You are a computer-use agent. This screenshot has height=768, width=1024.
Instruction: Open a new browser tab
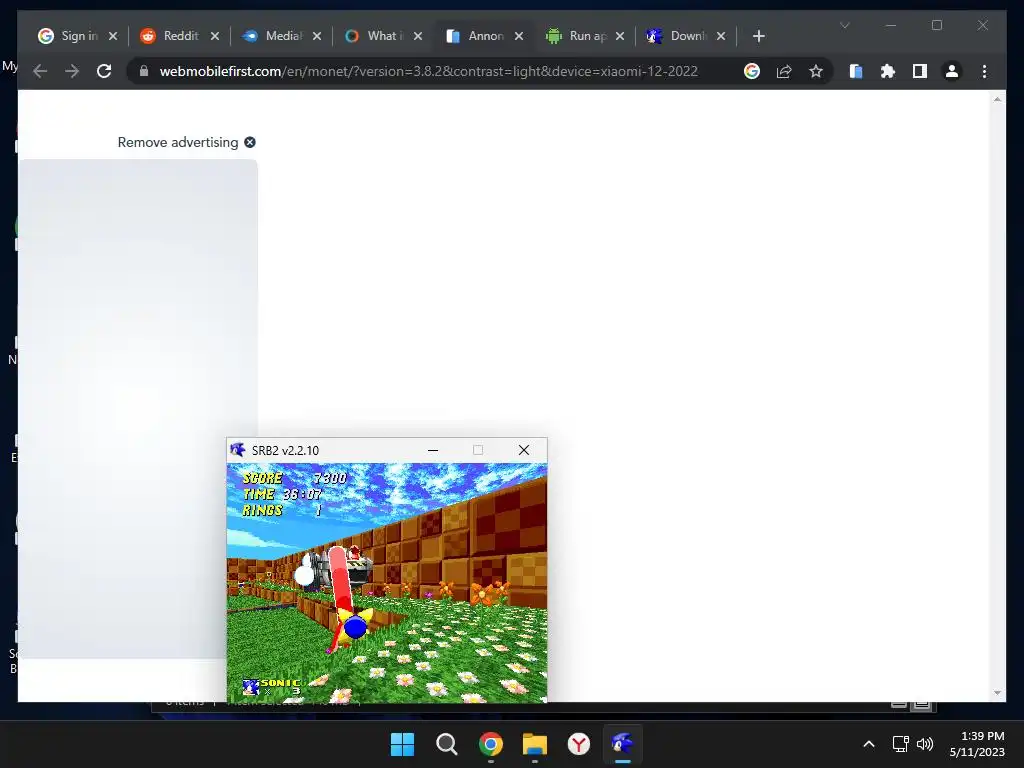[x=758, y=36]
